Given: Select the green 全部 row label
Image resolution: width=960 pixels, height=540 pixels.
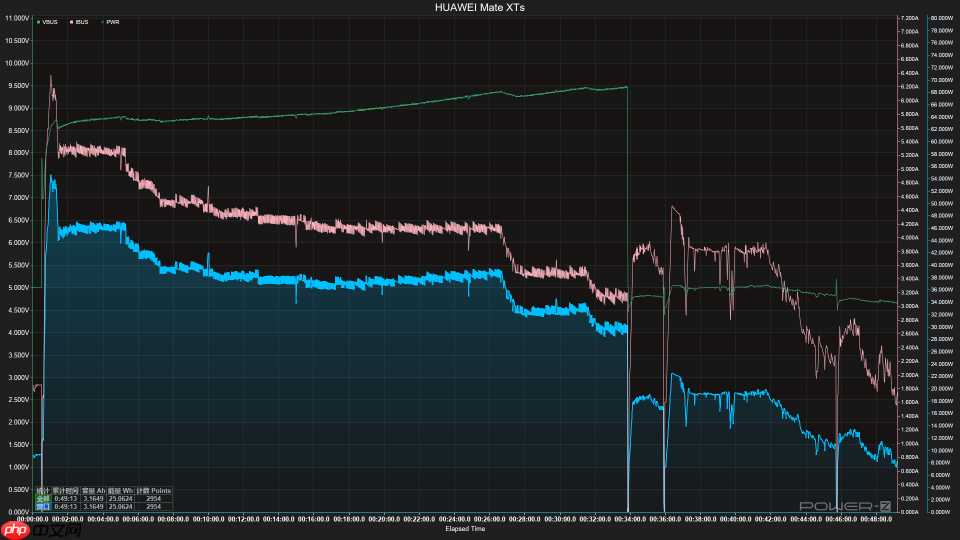Looking at the screenshot, I should [x=42, y=498].
